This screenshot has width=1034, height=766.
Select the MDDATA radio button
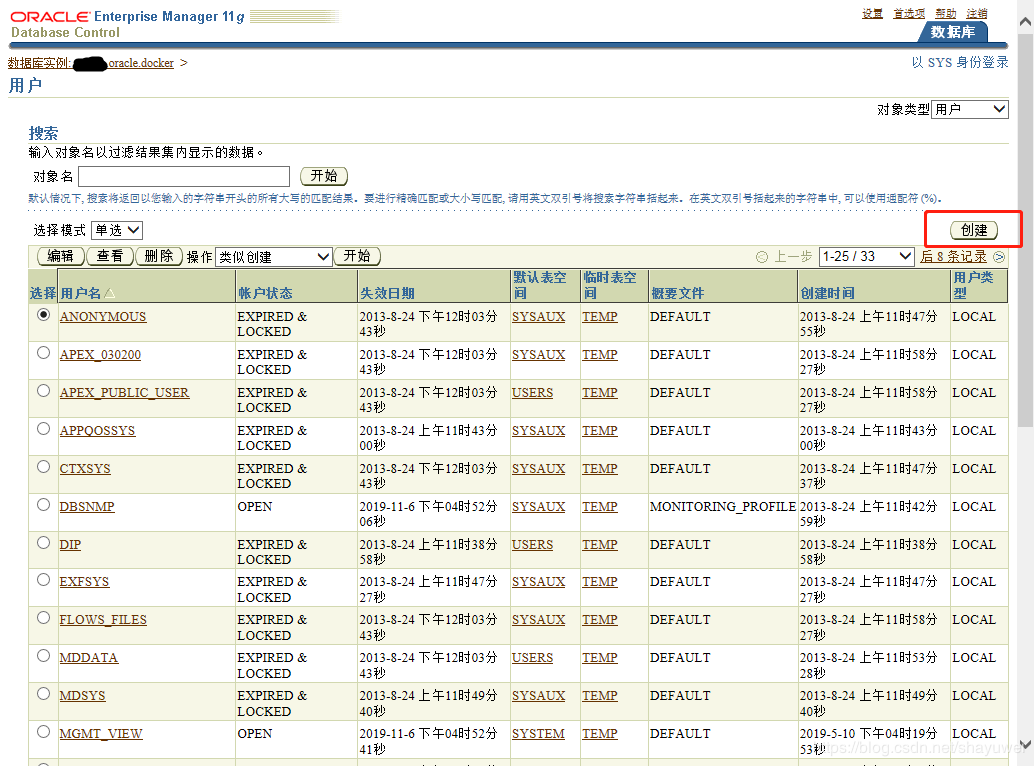[x=44, y=656]
